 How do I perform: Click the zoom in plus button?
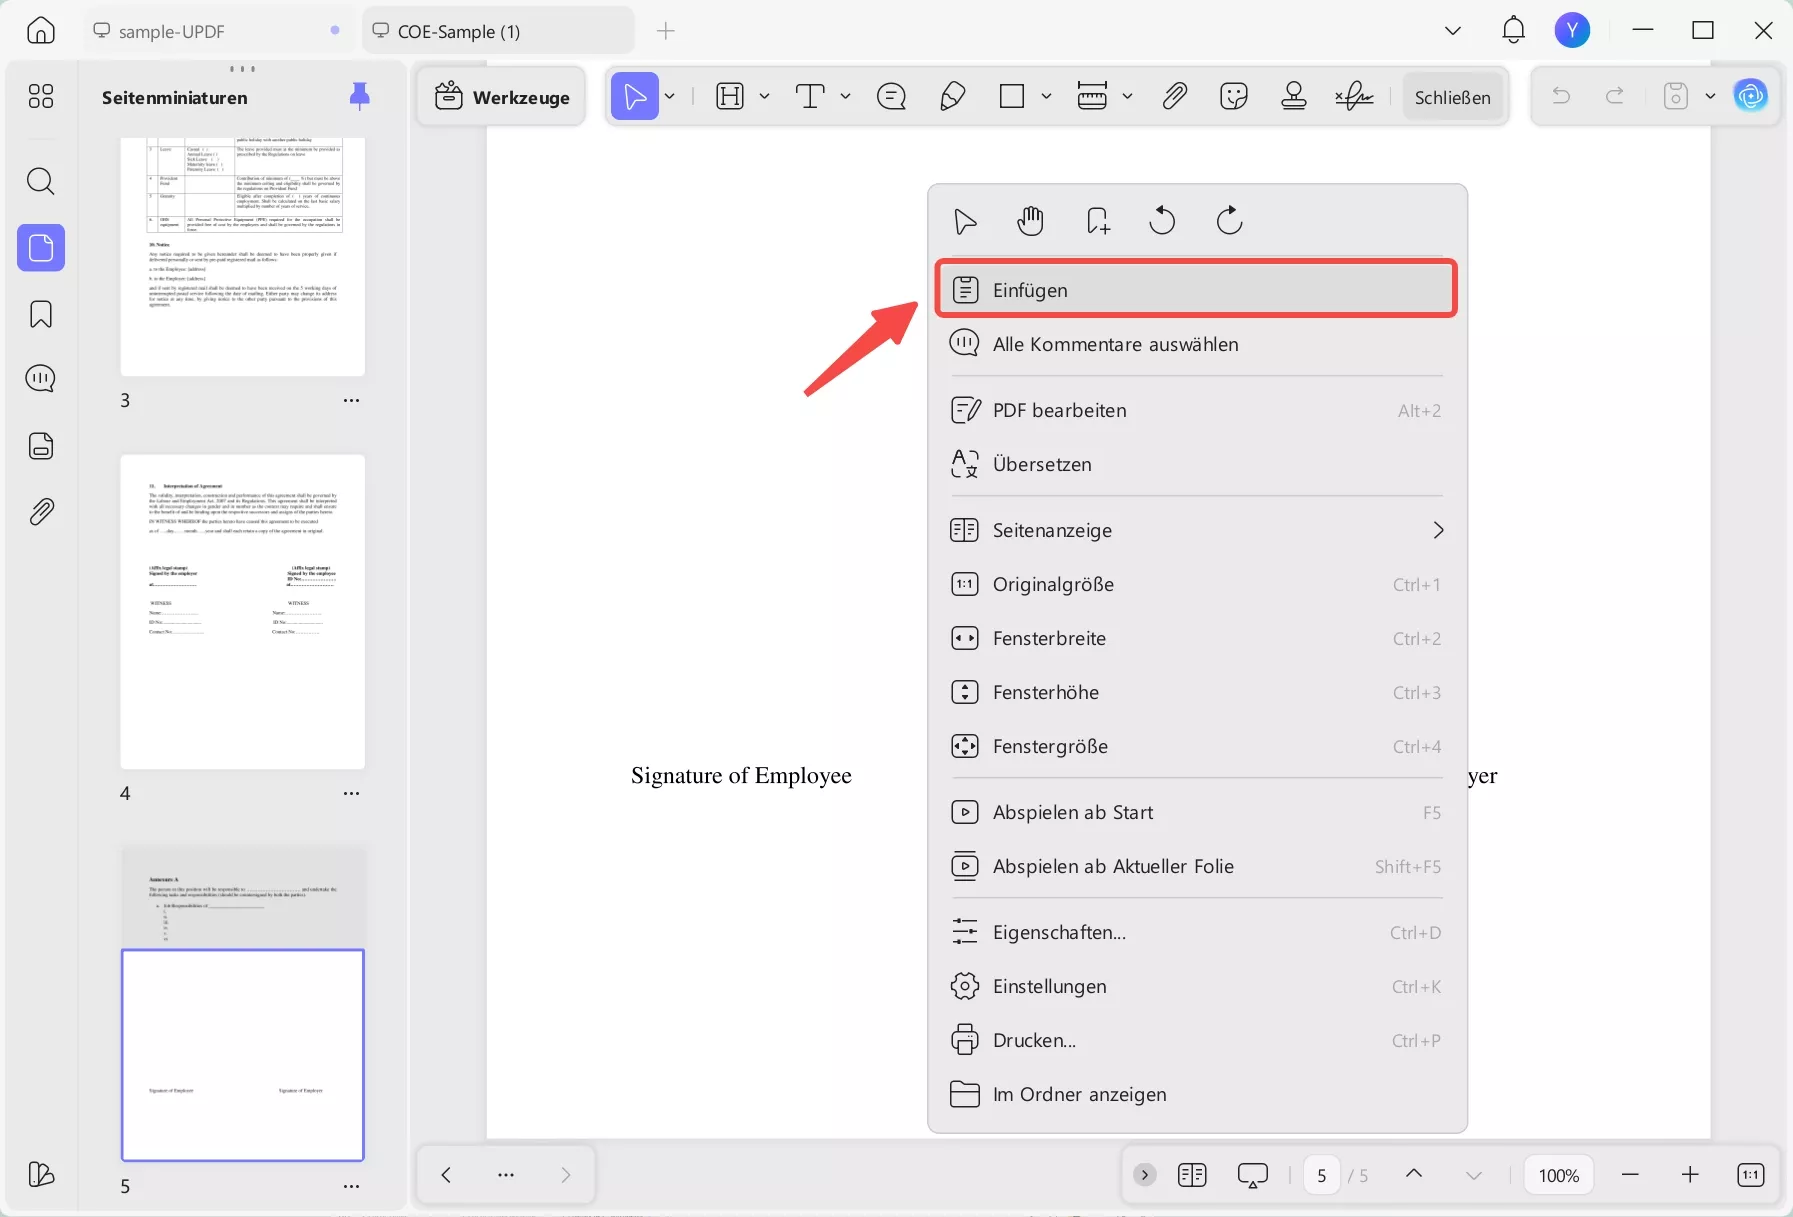[1690, 1175]
